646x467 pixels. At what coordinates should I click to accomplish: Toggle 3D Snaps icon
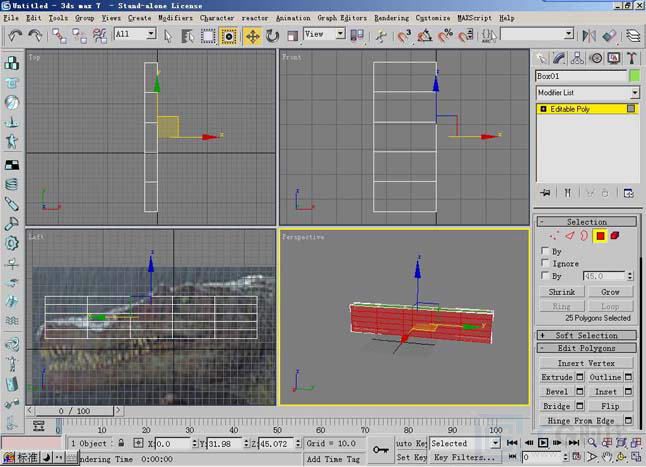tap(404, 36)
